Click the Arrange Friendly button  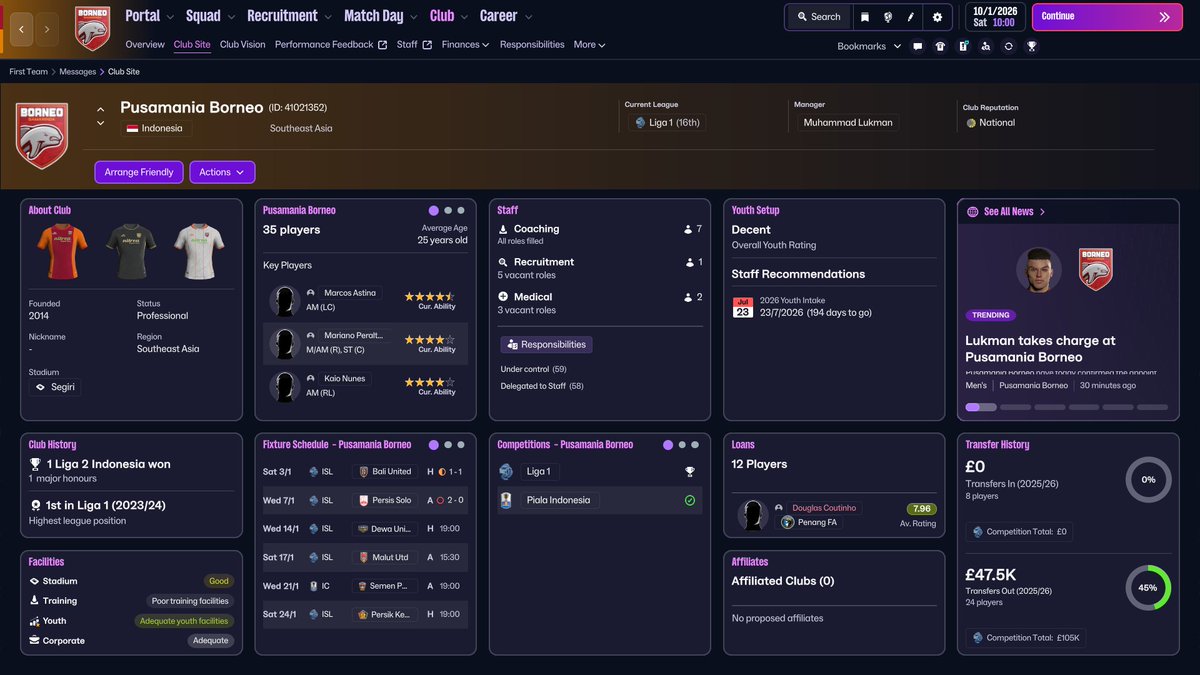tap(139, 172)
